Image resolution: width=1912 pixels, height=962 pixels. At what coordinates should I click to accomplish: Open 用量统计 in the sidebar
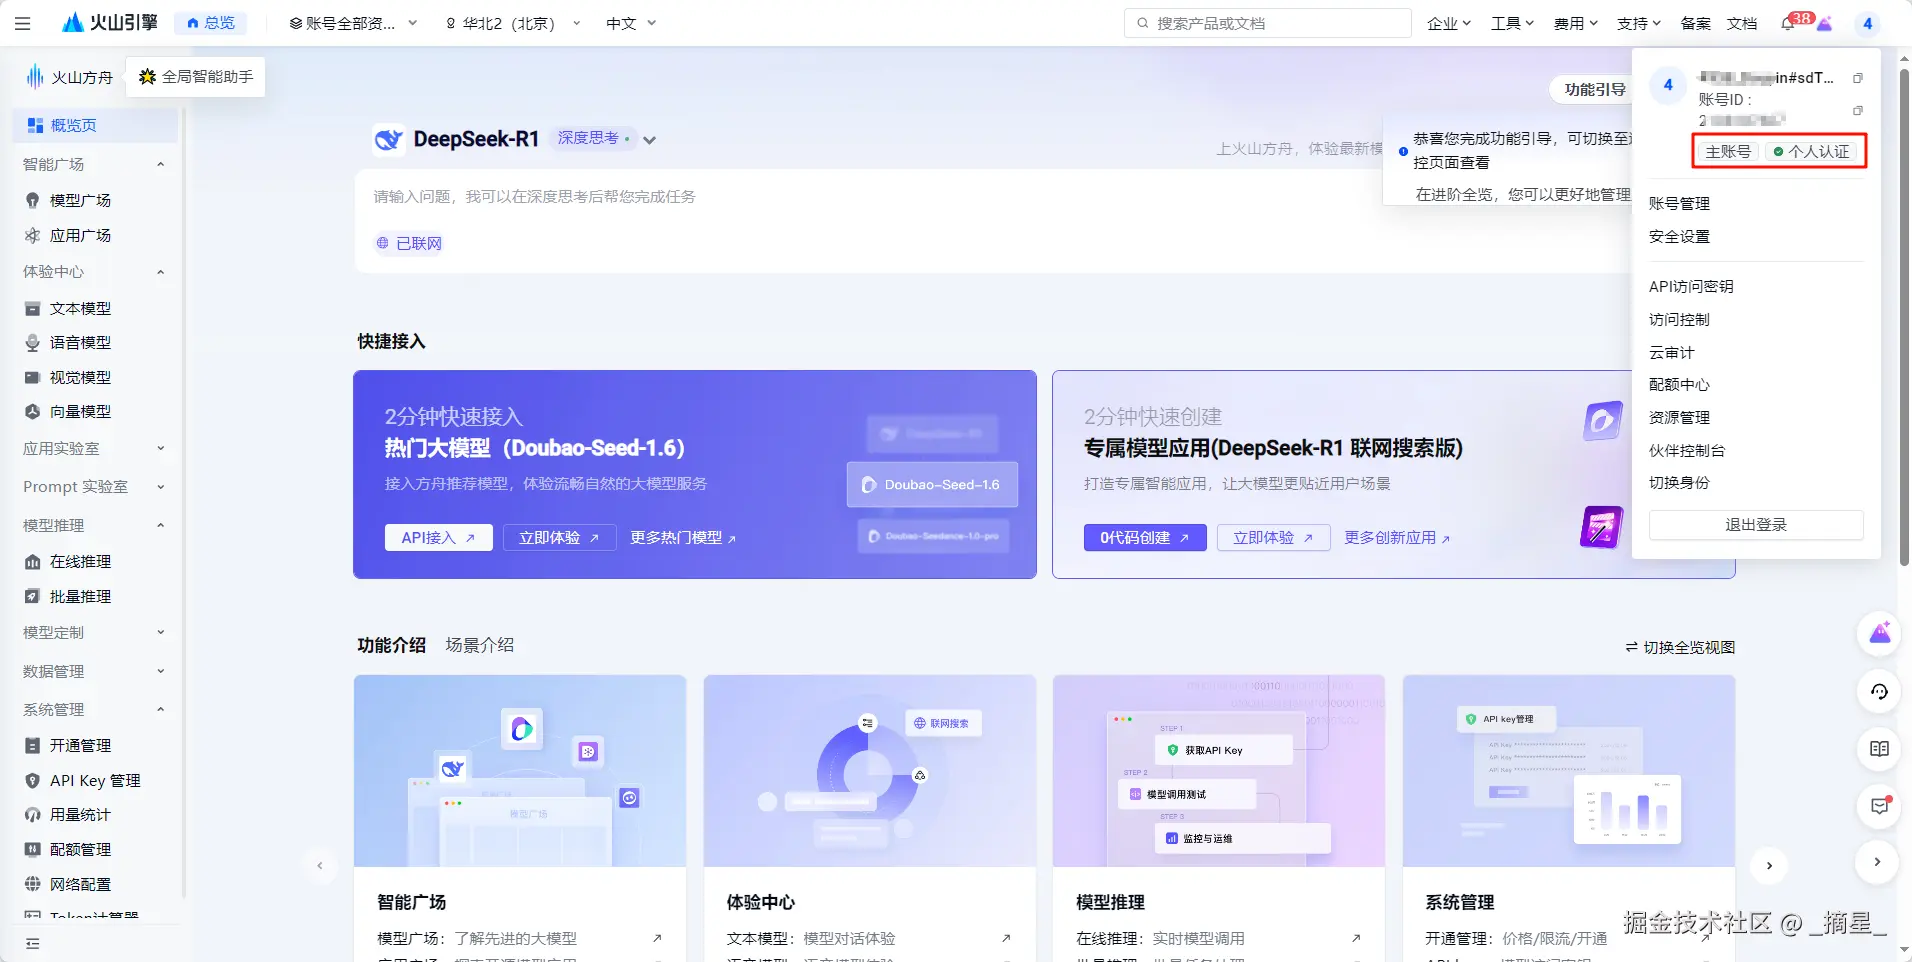[81, 814]
